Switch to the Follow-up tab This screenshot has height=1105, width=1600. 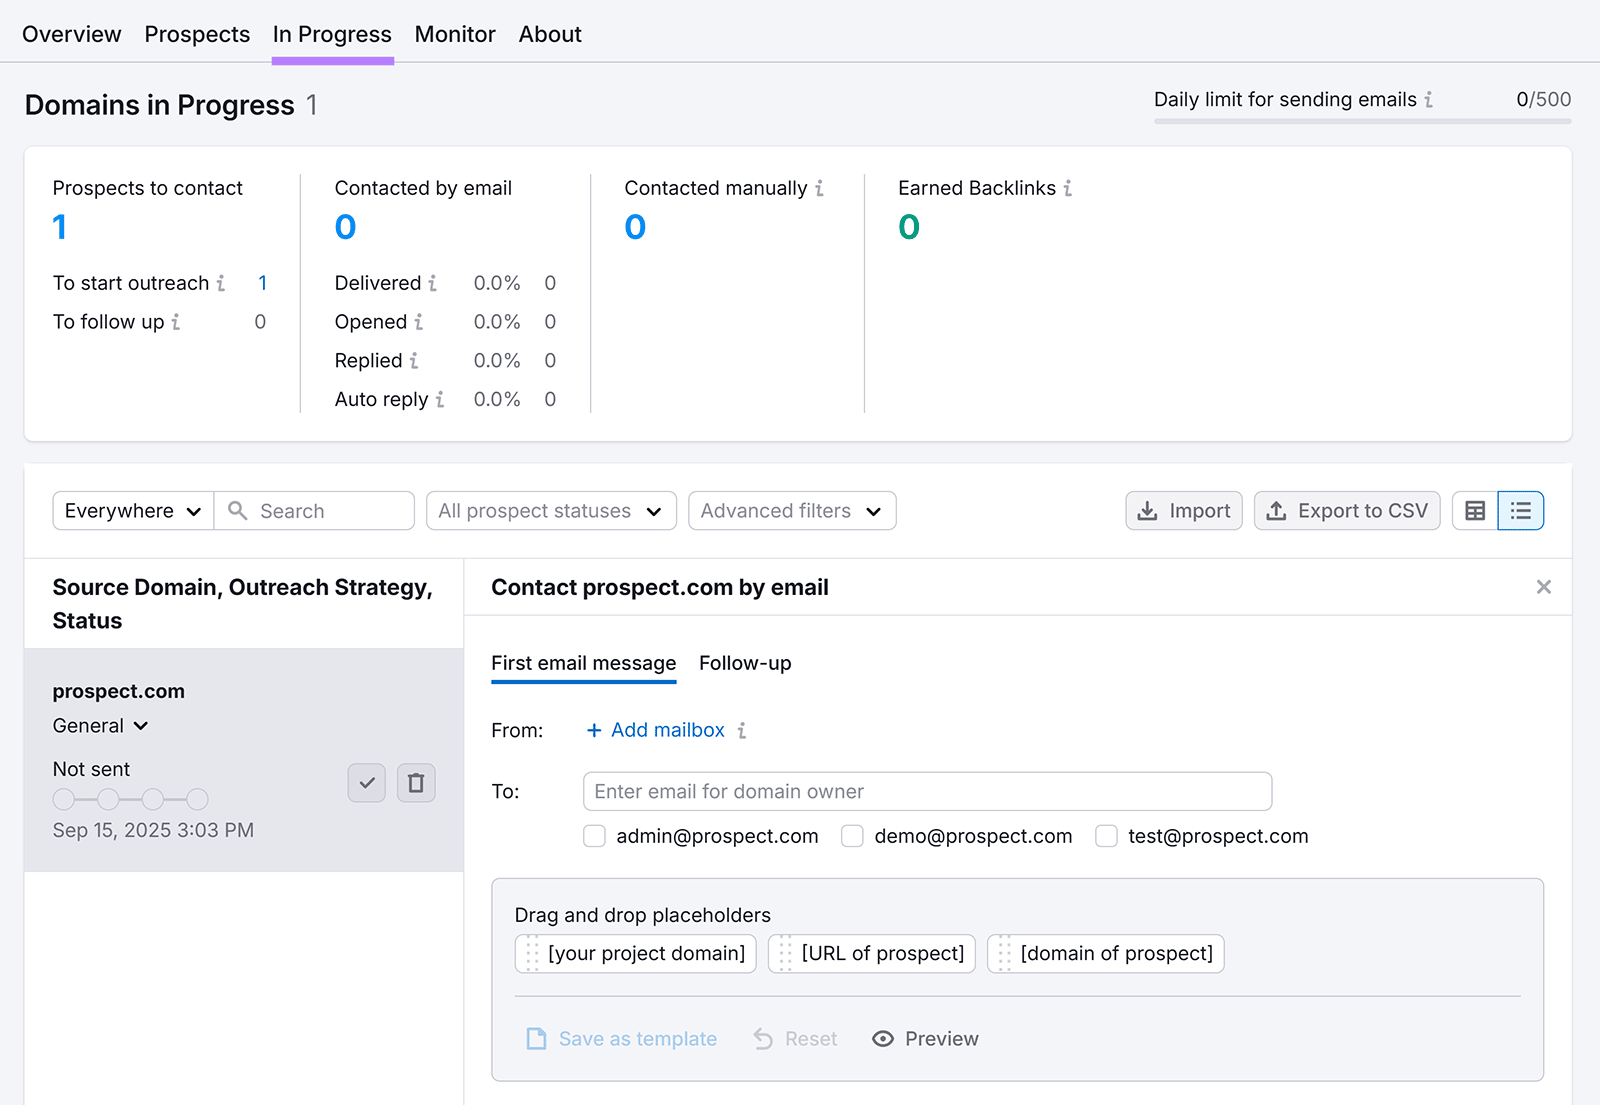(x=745, y=663)
